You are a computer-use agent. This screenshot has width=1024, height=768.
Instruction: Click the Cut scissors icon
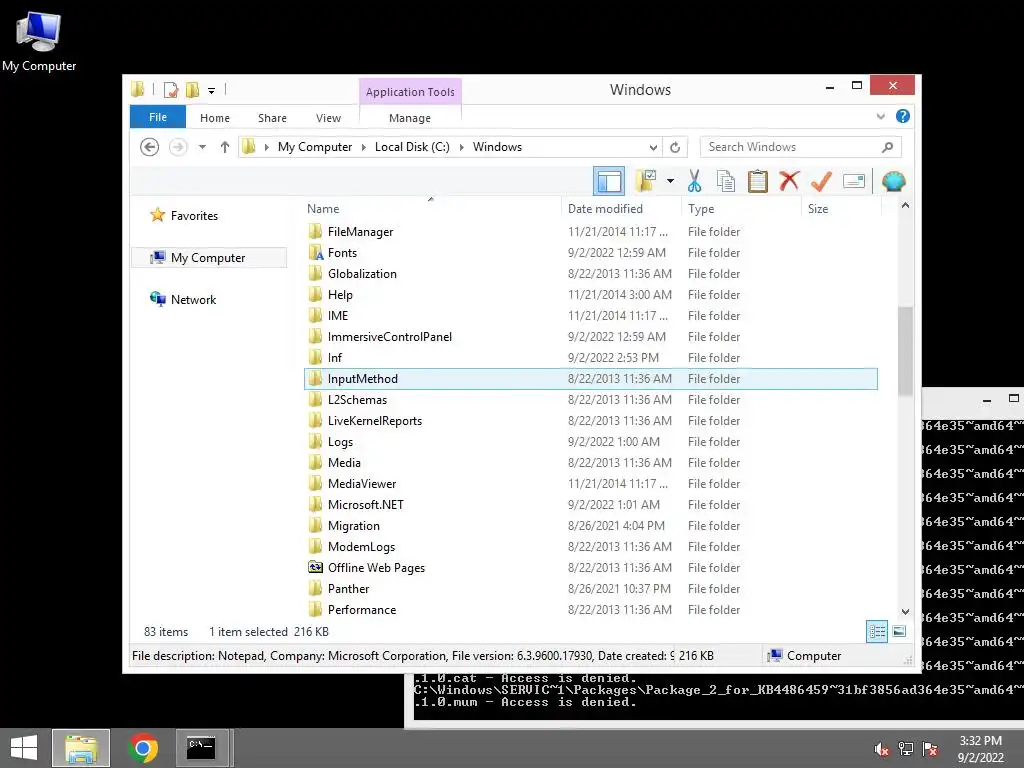coord(694,181)
